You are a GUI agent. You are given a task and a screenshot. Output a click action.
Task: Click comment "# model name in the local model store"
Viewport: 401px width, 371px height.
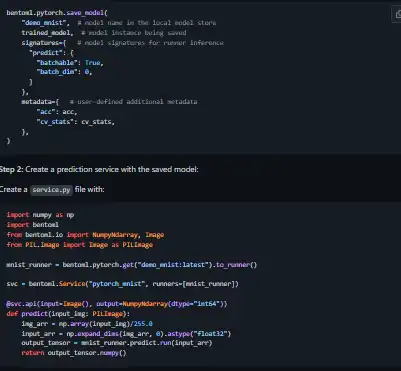coord(147,23)
